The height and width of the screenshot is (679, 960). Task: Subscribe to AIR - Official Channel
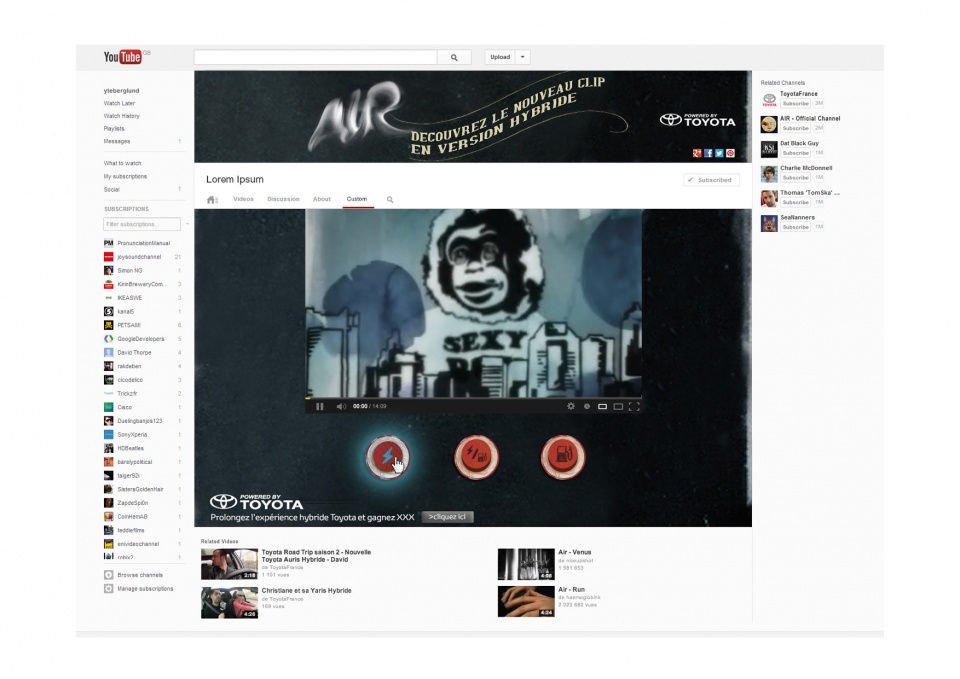795,128
